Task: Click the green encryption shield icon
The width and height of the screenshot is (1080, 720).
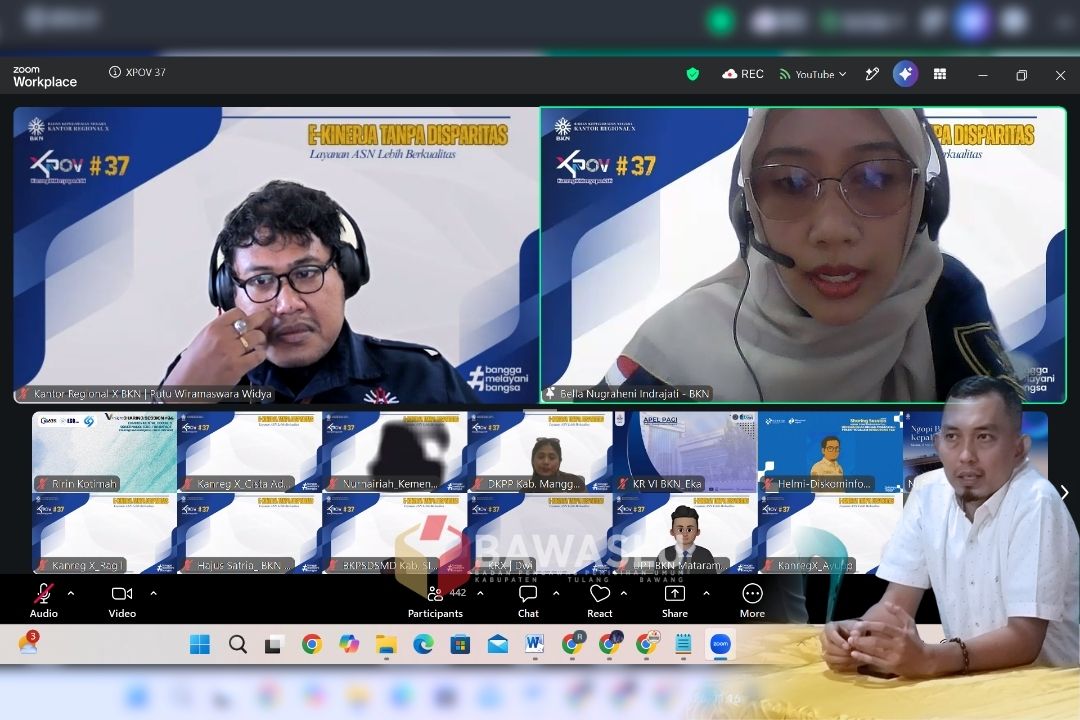Action: 693,74
